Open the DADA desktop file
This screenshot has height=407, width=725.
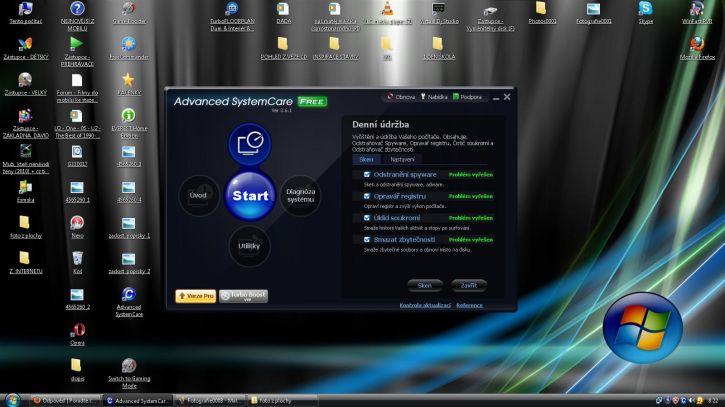pos(283,12)
